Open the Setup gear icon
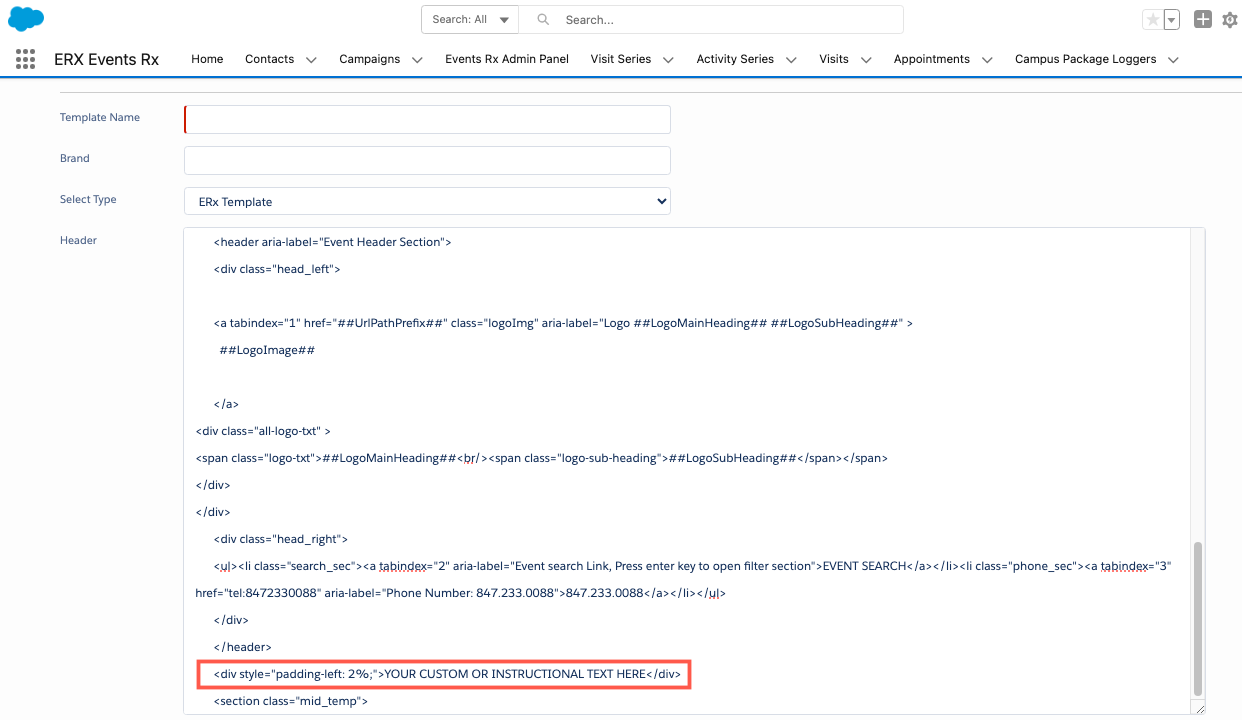 1230,20
